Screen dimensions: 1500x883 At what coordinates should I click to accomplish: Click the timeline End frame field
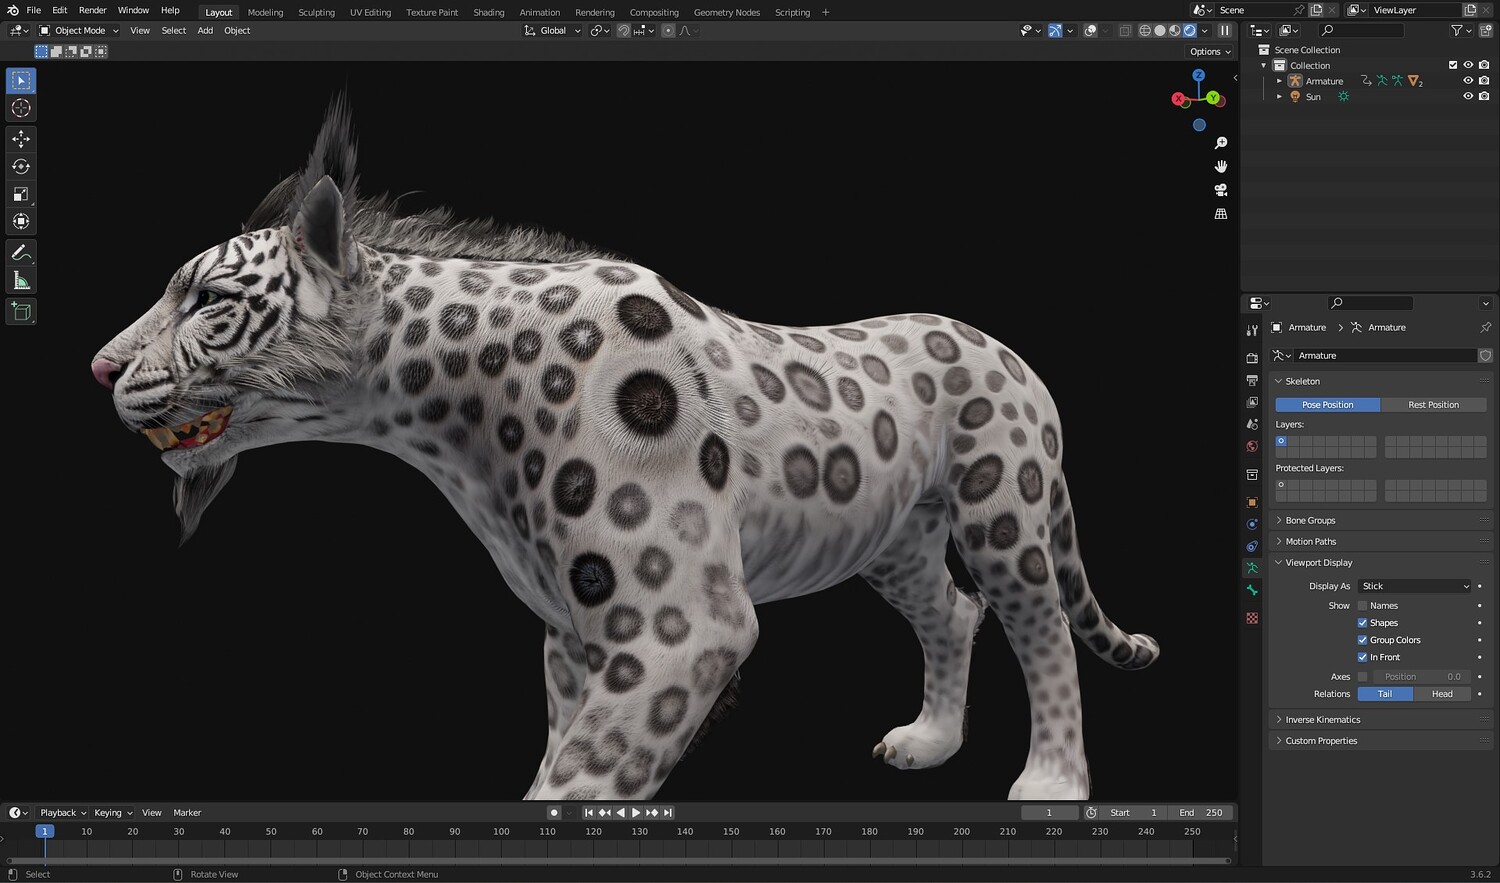point(1201,813)
